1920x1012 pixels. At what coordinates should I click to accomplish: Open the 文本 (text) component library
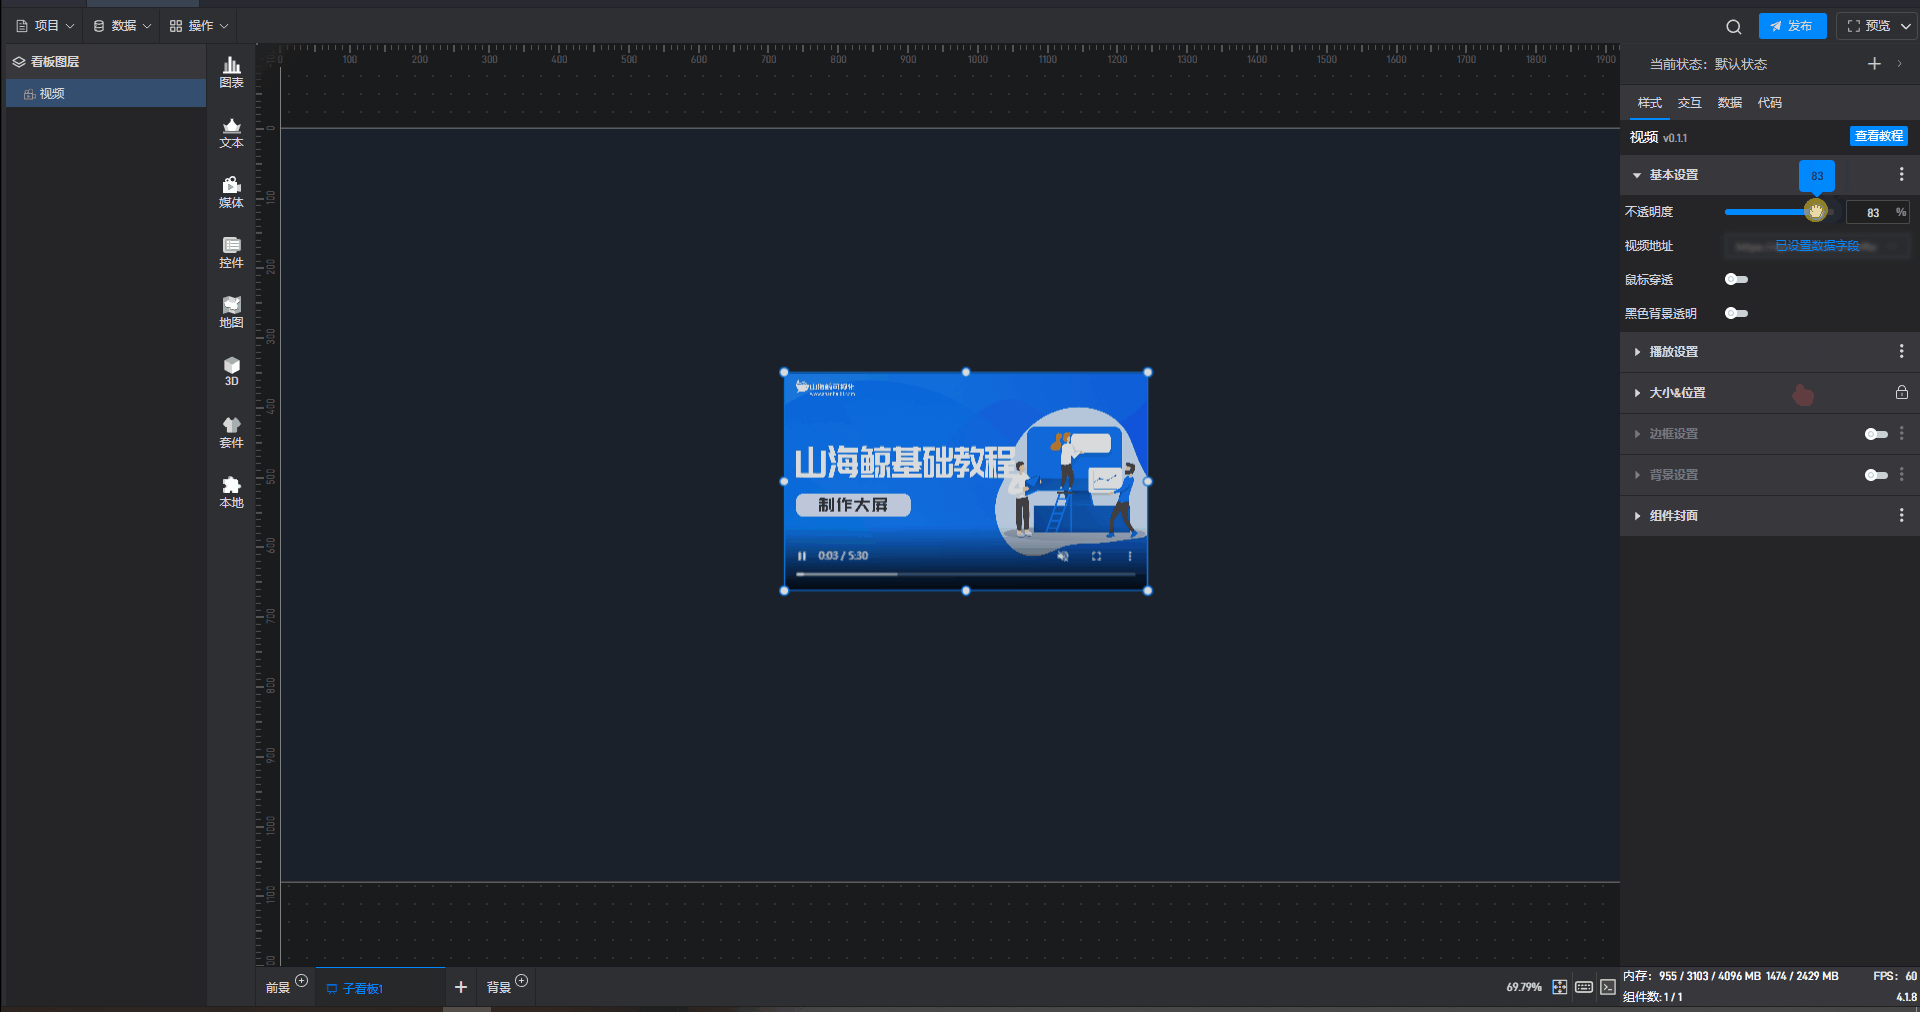point(231,132)
